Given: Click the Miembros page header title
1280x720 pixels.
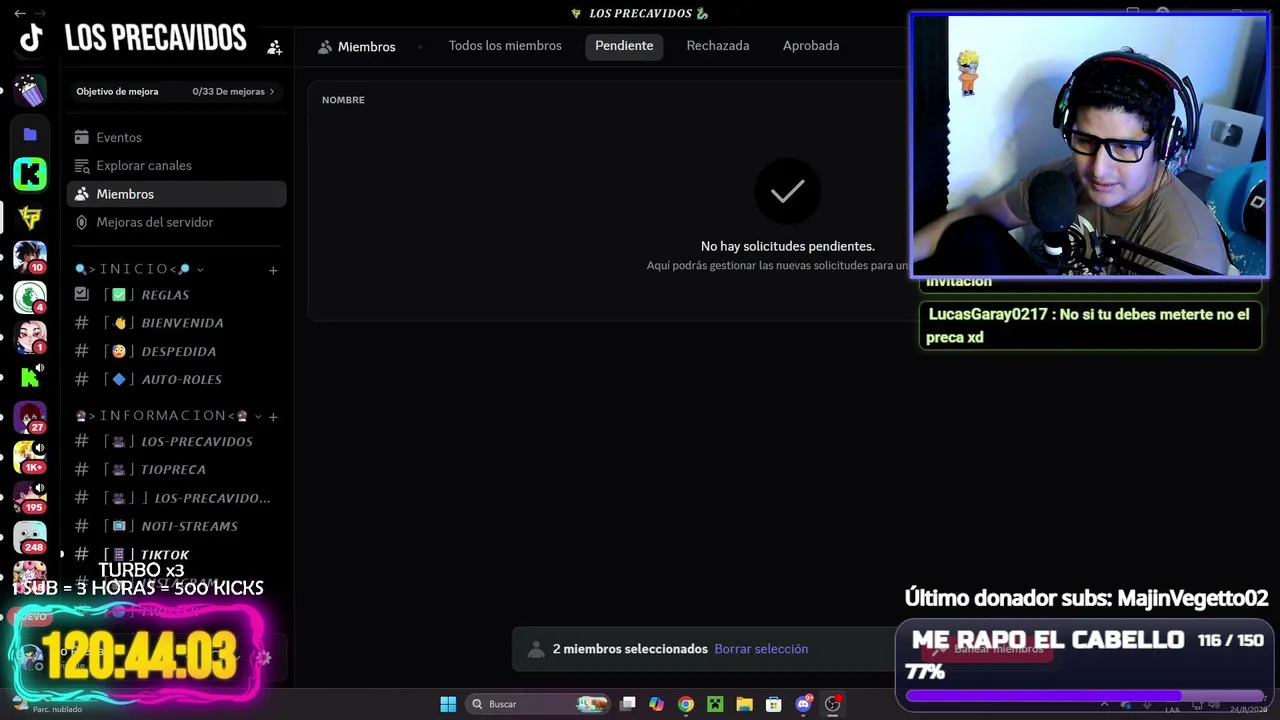Looking at the screenshot, I should coord(366,47).
